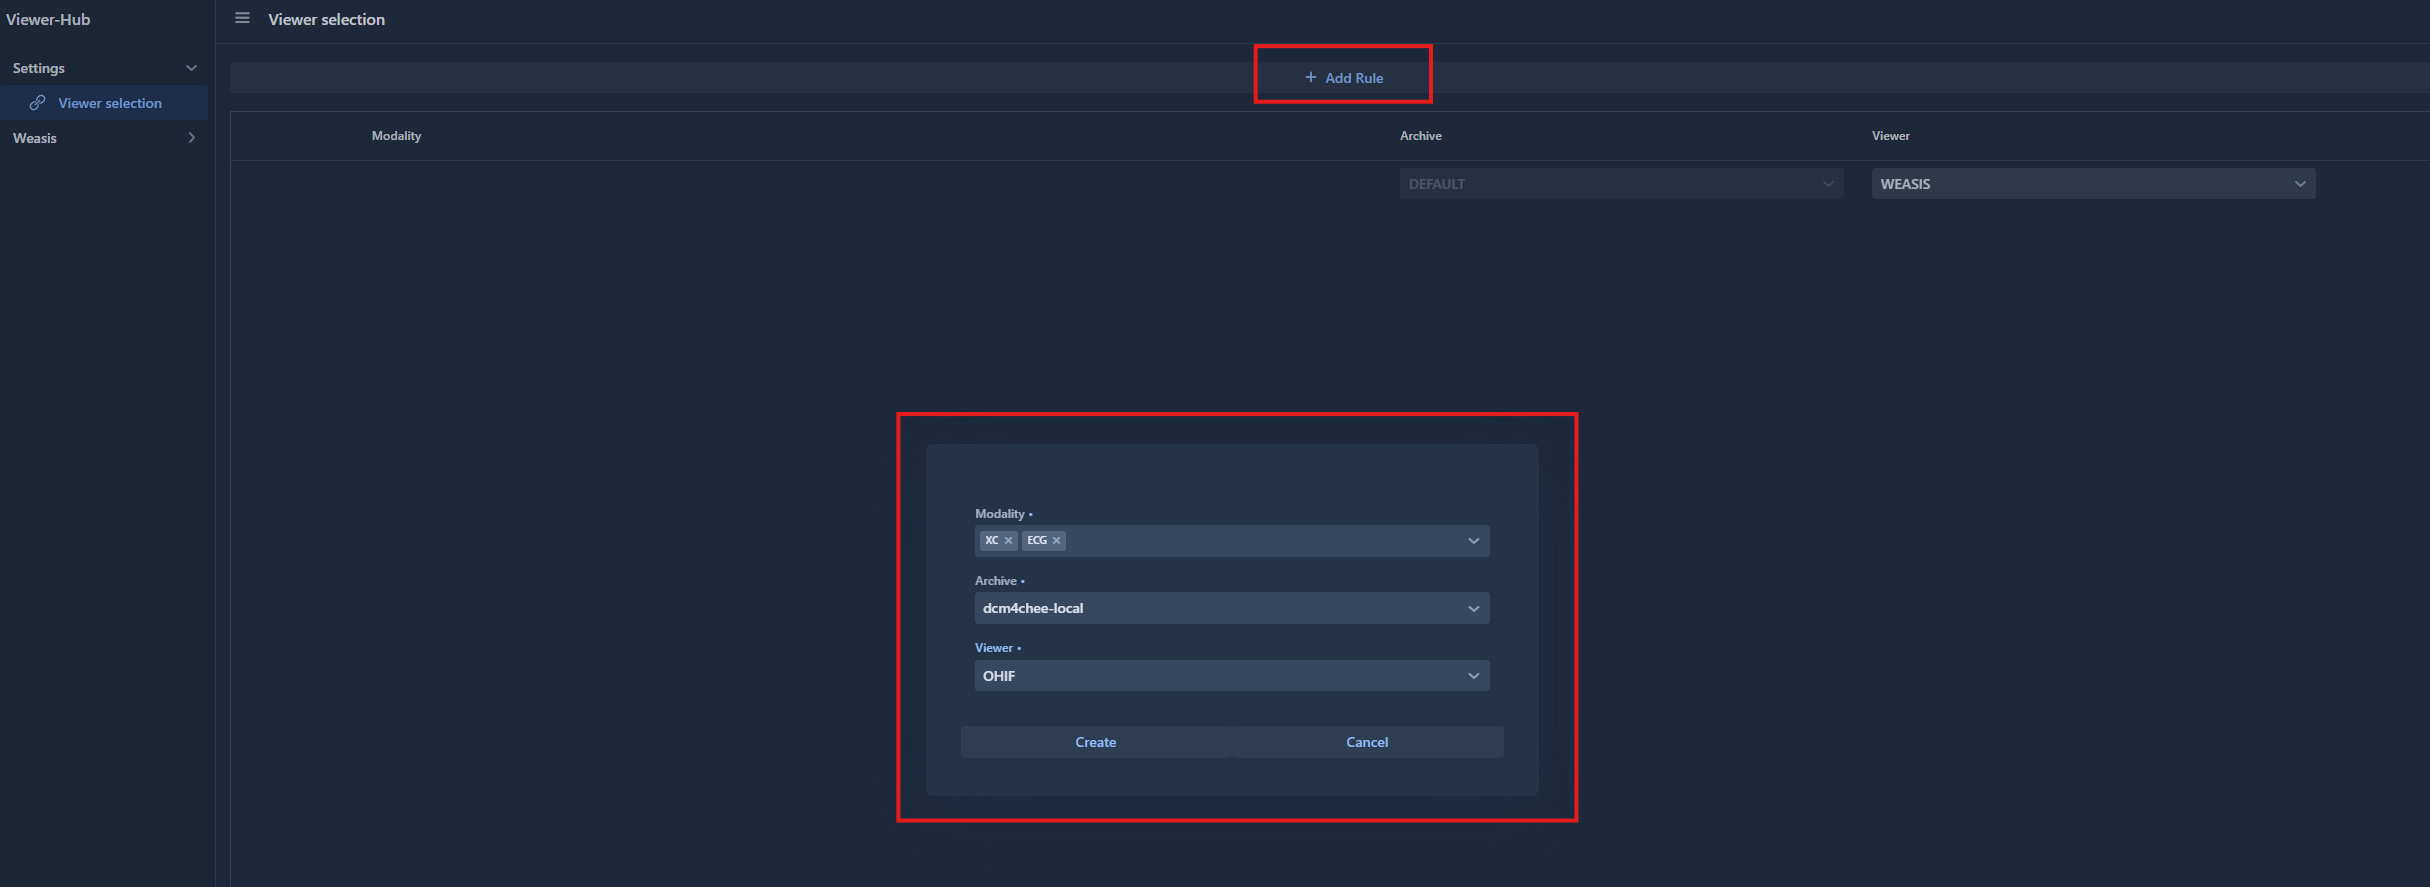Open the OHIF Viewer dropdown
Screen dimensions: 2430x887
pos(1232,676)
